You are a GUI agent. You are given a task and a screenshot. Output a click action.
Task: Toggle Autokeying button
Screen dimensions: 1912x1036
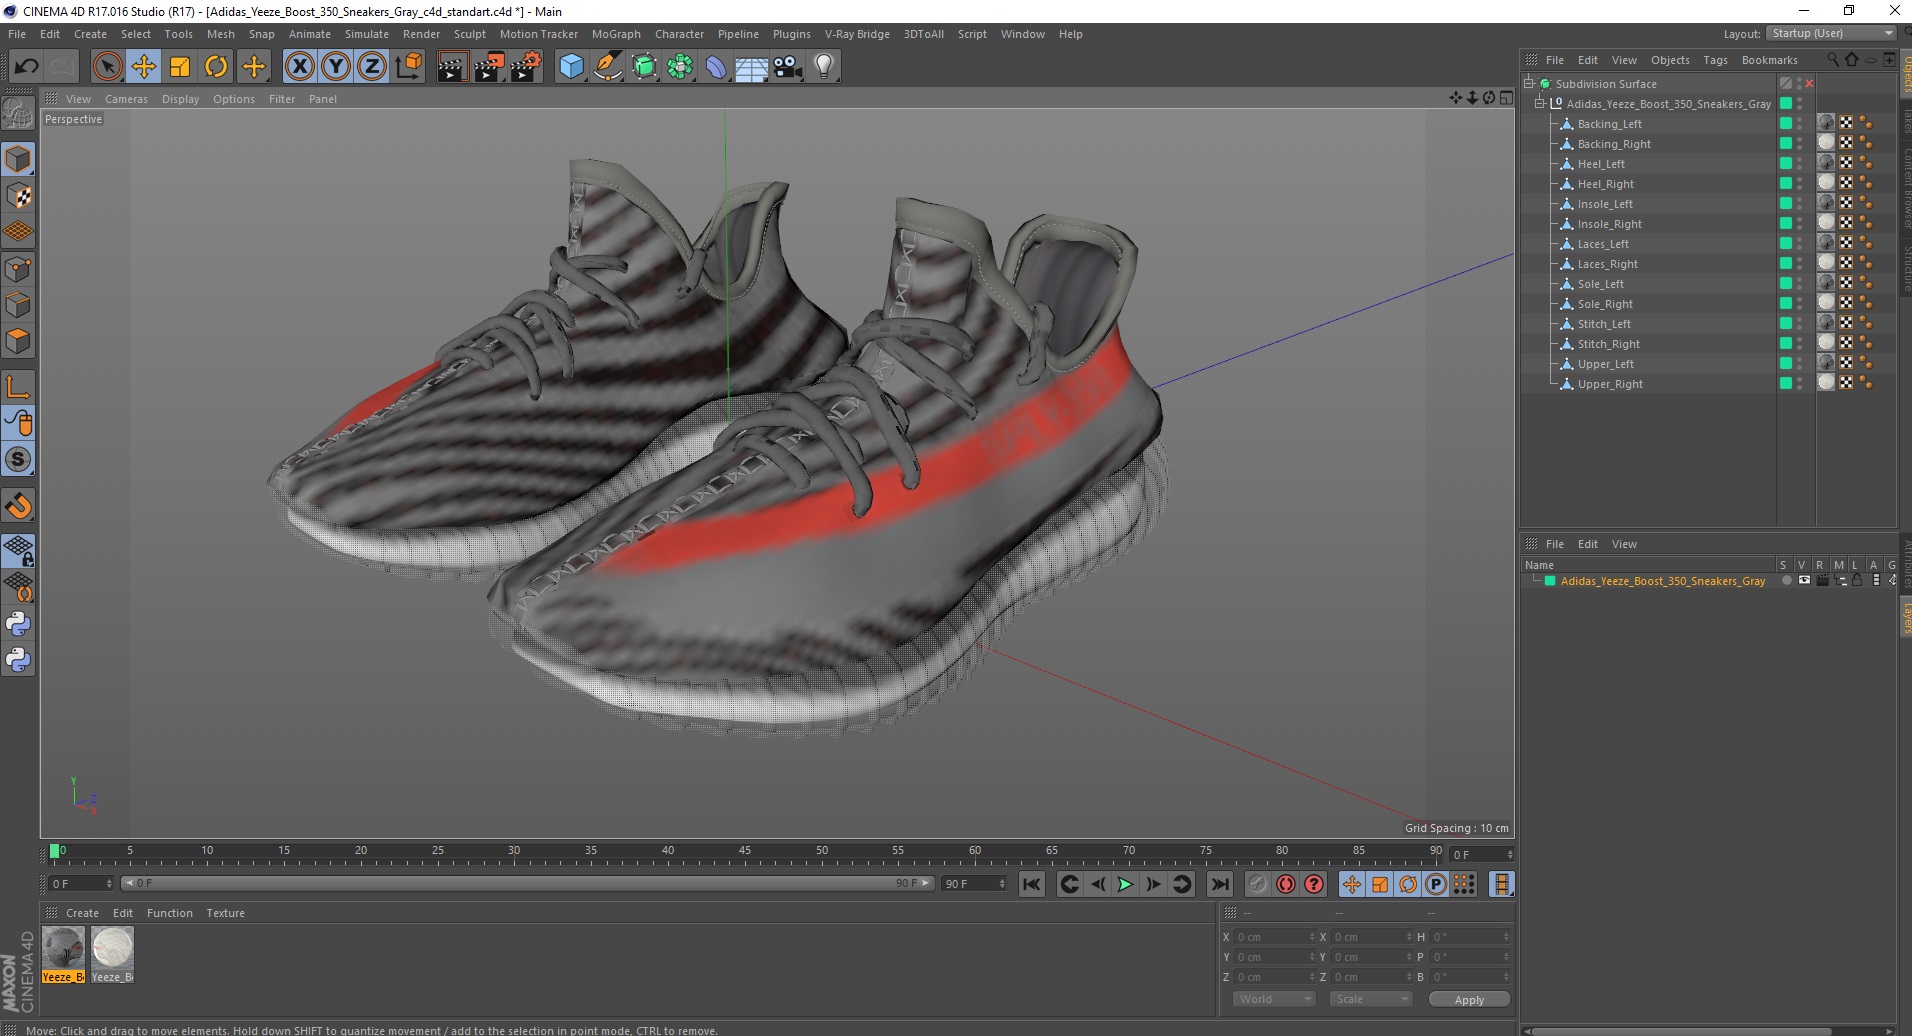[x=1286, y=884]
